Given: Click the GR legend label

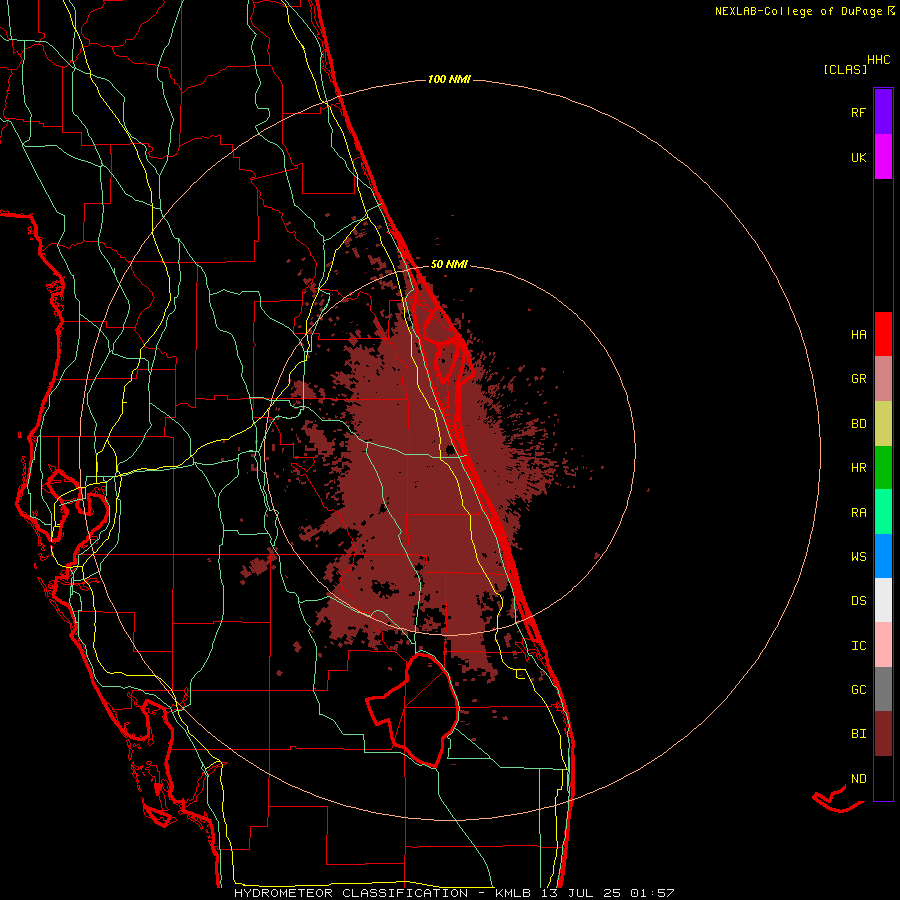Looking at the screenshot, I should coord(858,379).
